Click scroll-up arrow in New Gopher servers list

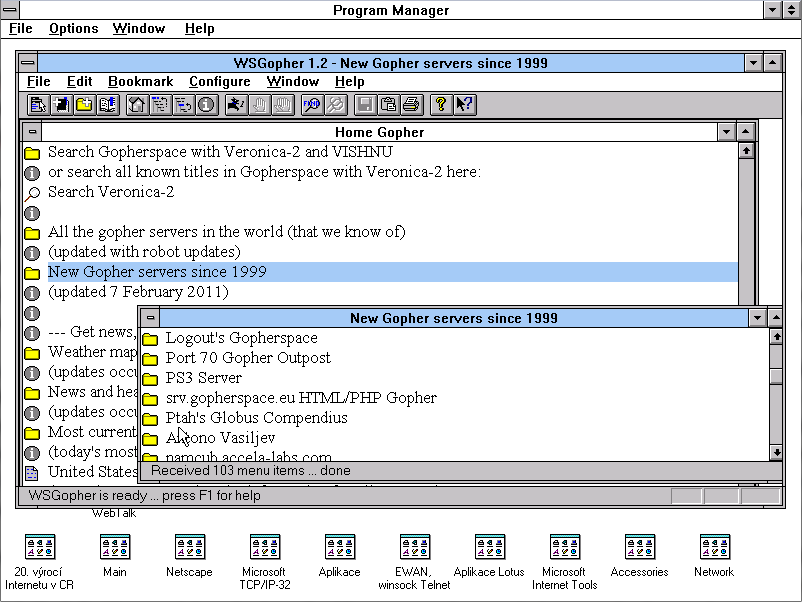(x=776, y=336)
